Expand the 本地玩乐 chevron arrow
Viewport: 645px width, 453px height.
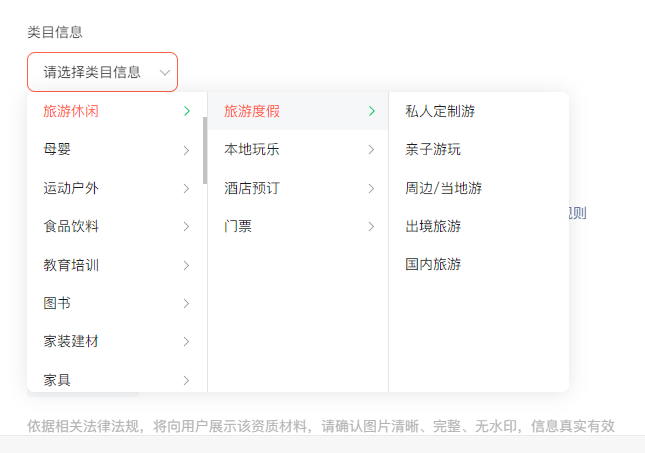pos(371,150)
